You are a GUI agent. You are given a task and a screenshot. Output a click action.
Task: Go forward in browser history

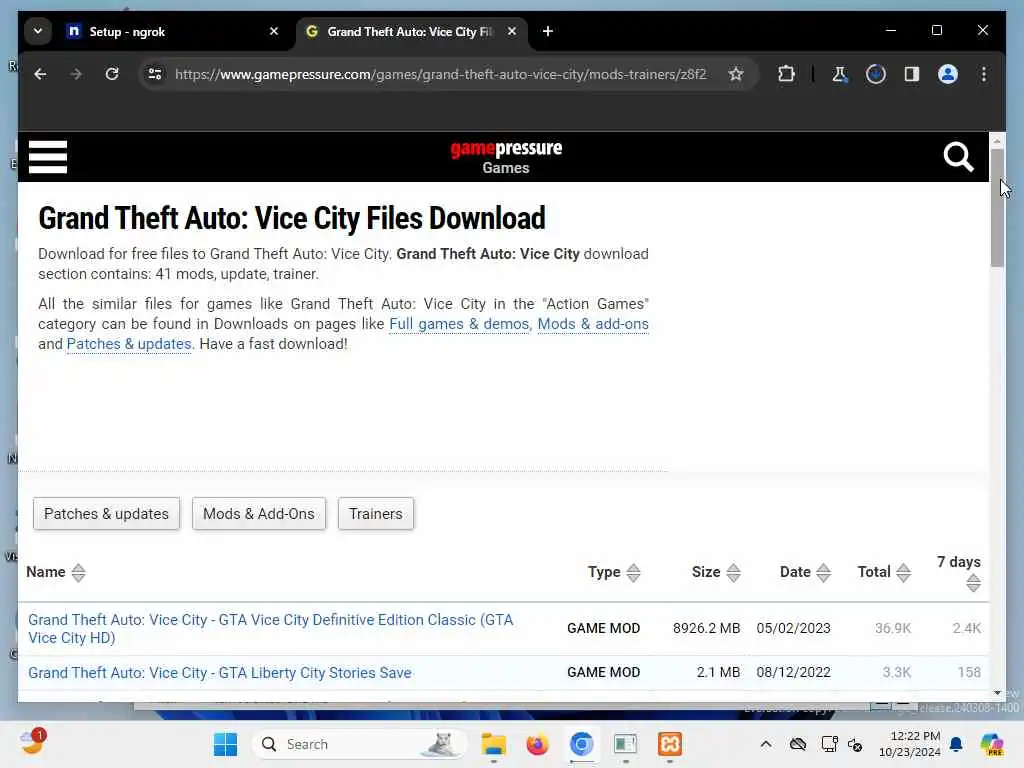click(76, 74)
